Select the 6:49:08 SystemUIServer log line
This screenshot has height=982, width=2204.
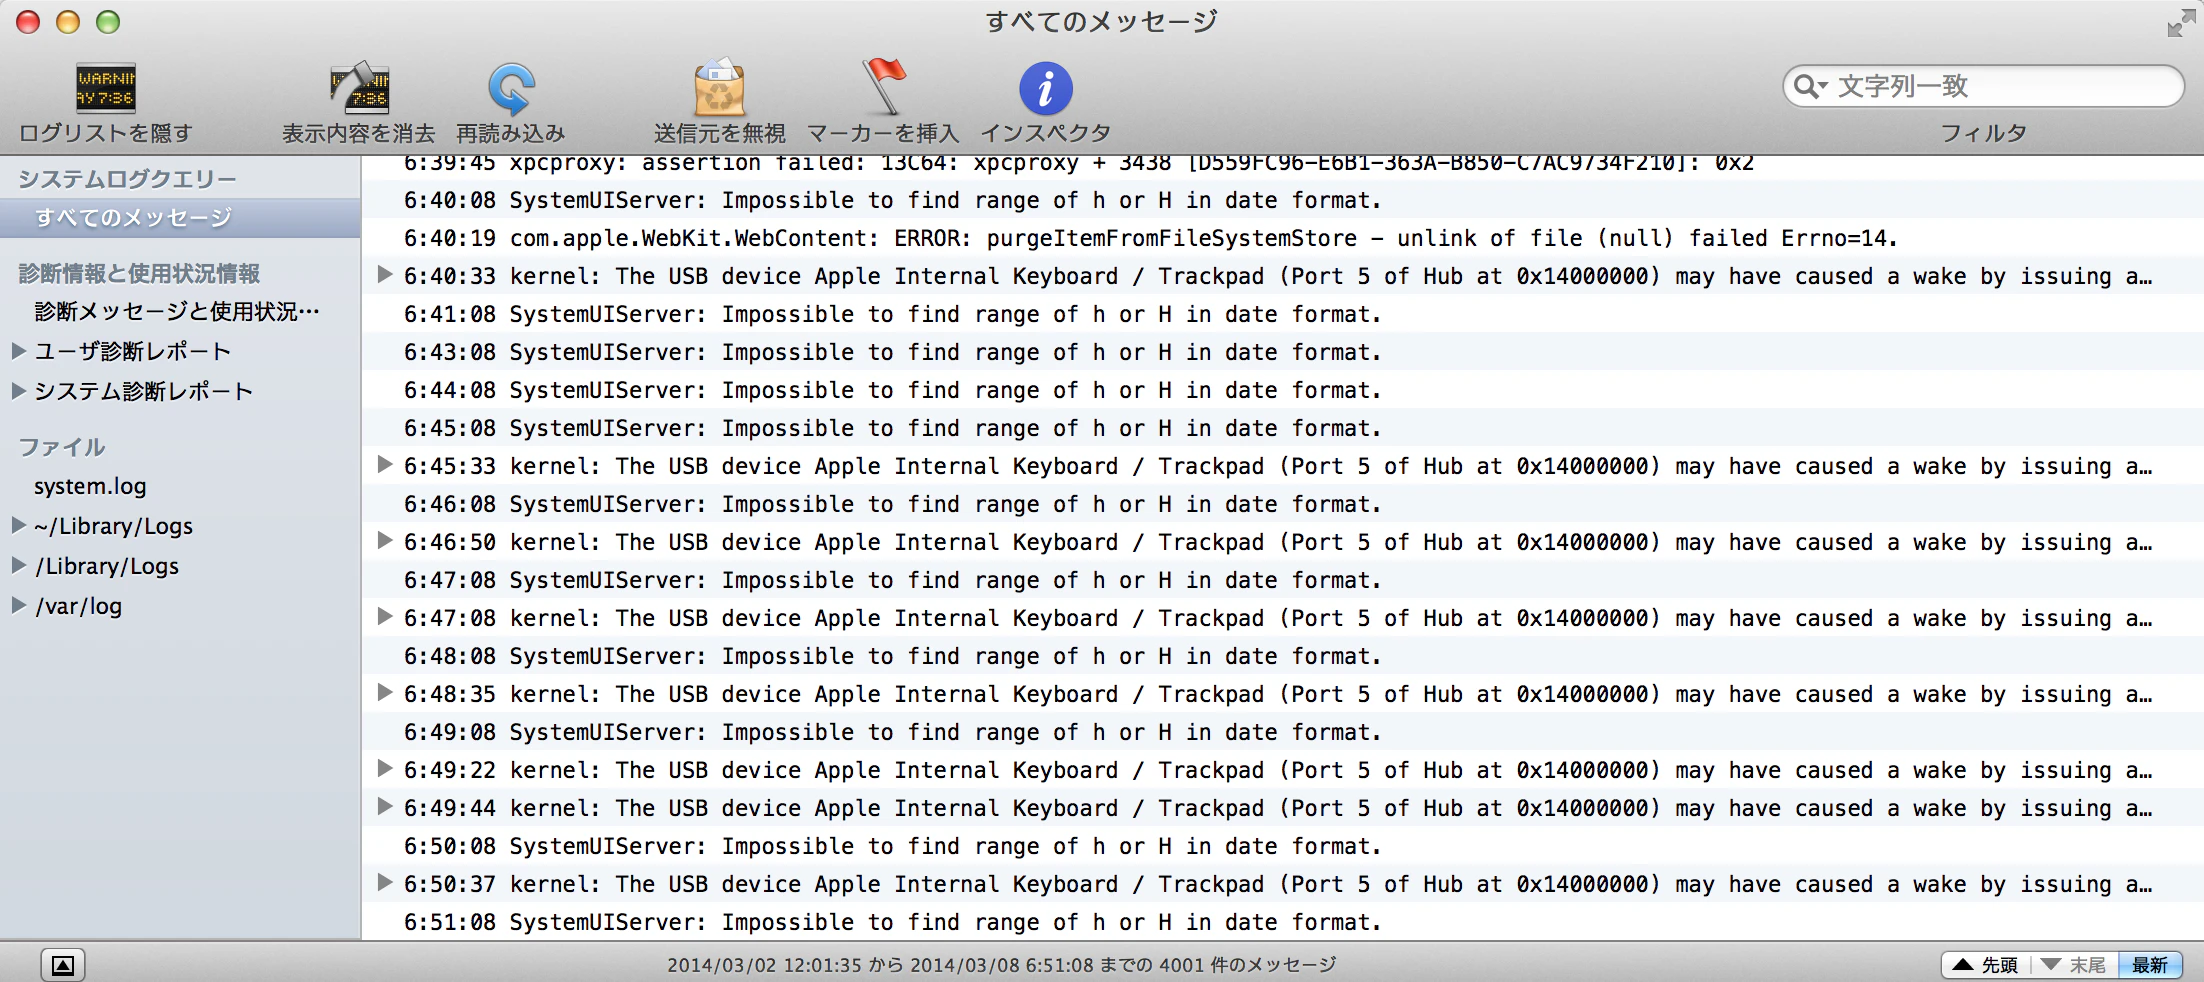tap(1282, 732)
